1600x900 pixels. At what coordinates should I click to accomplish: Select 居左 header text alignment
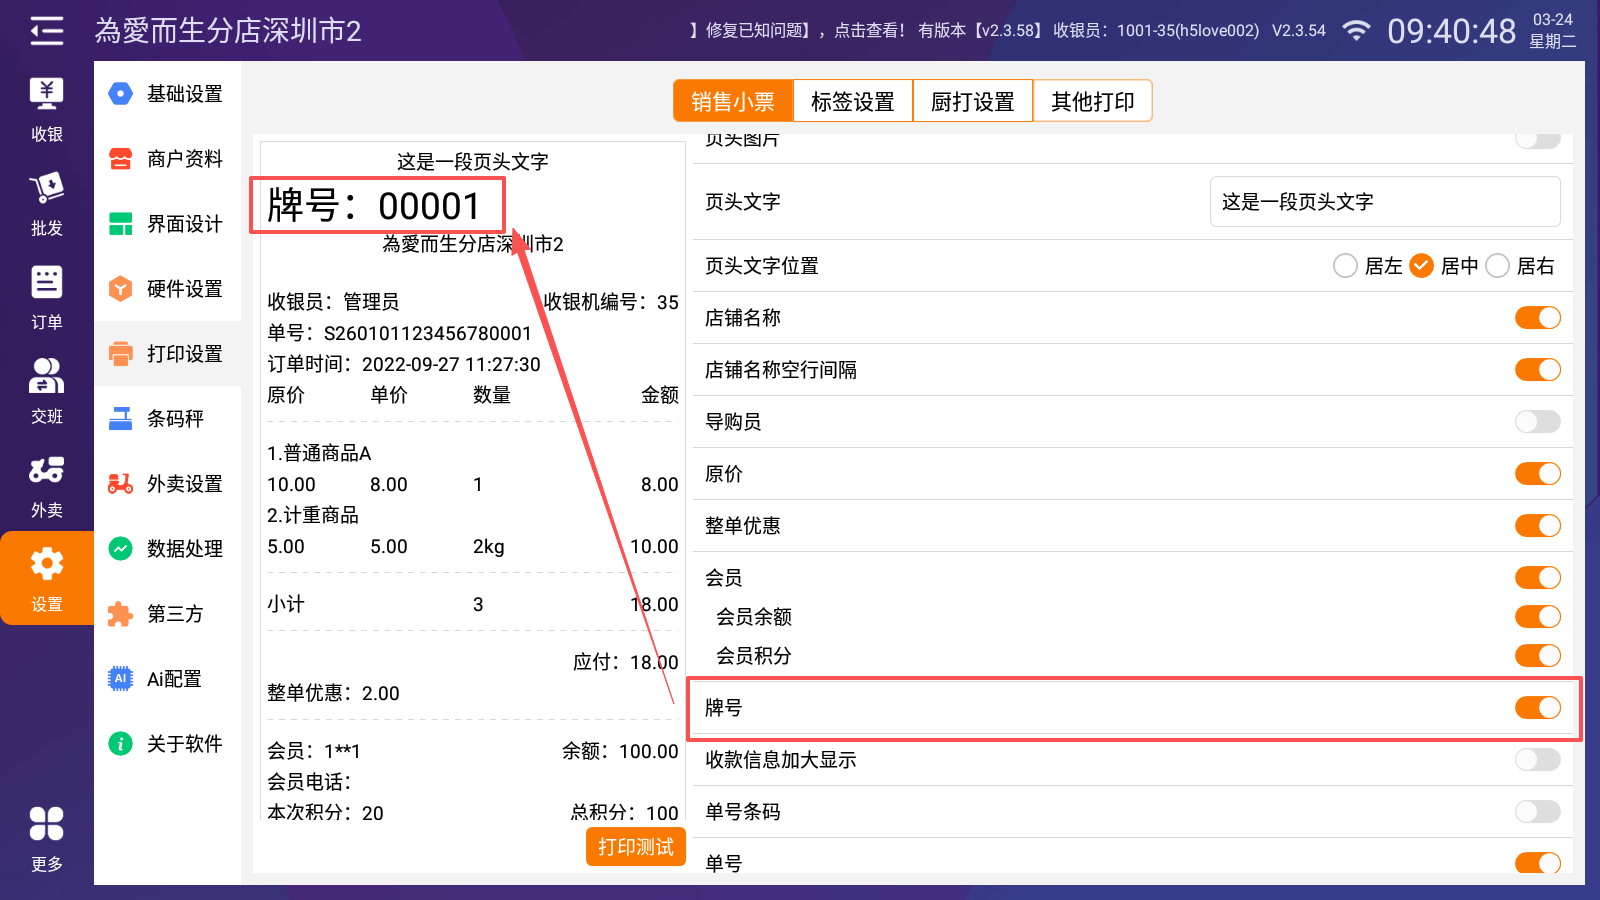click(1346, 266)
